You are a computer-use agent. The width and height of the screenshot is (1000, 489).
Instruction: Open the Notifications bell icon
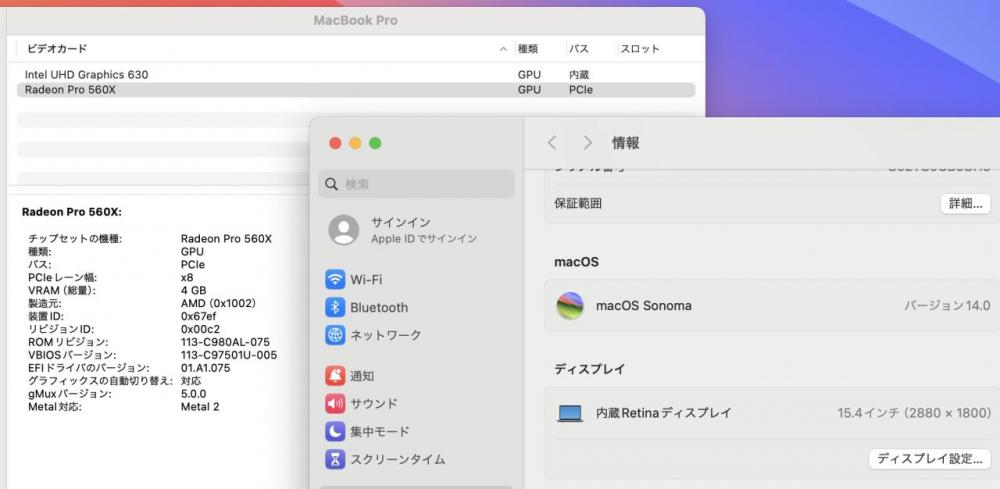(335, 376)
